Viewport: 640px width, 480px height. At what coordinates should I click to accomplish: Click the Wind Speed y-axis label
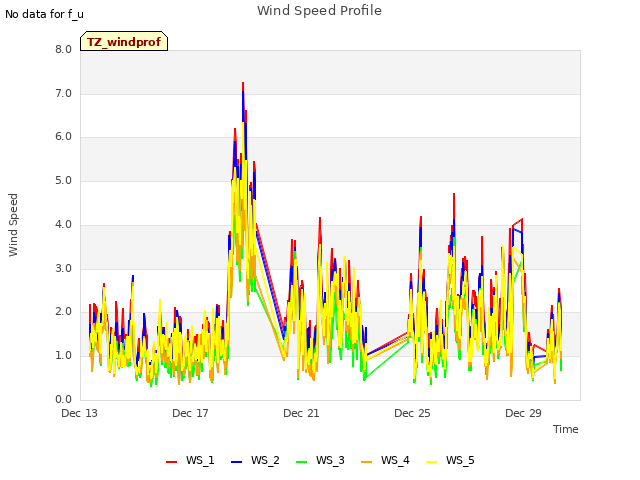pos(13,225)
